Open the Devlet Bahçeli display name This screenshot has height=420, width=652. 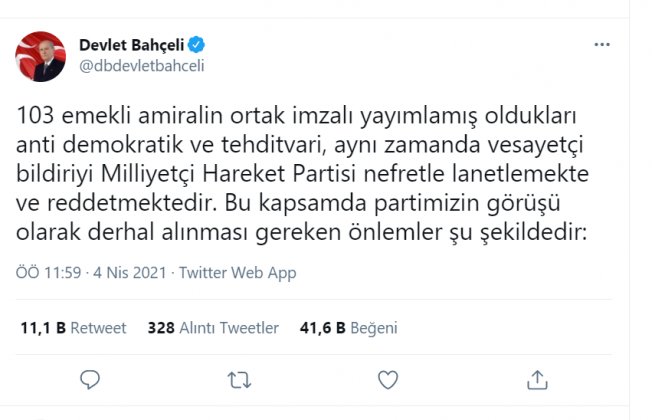131,45
